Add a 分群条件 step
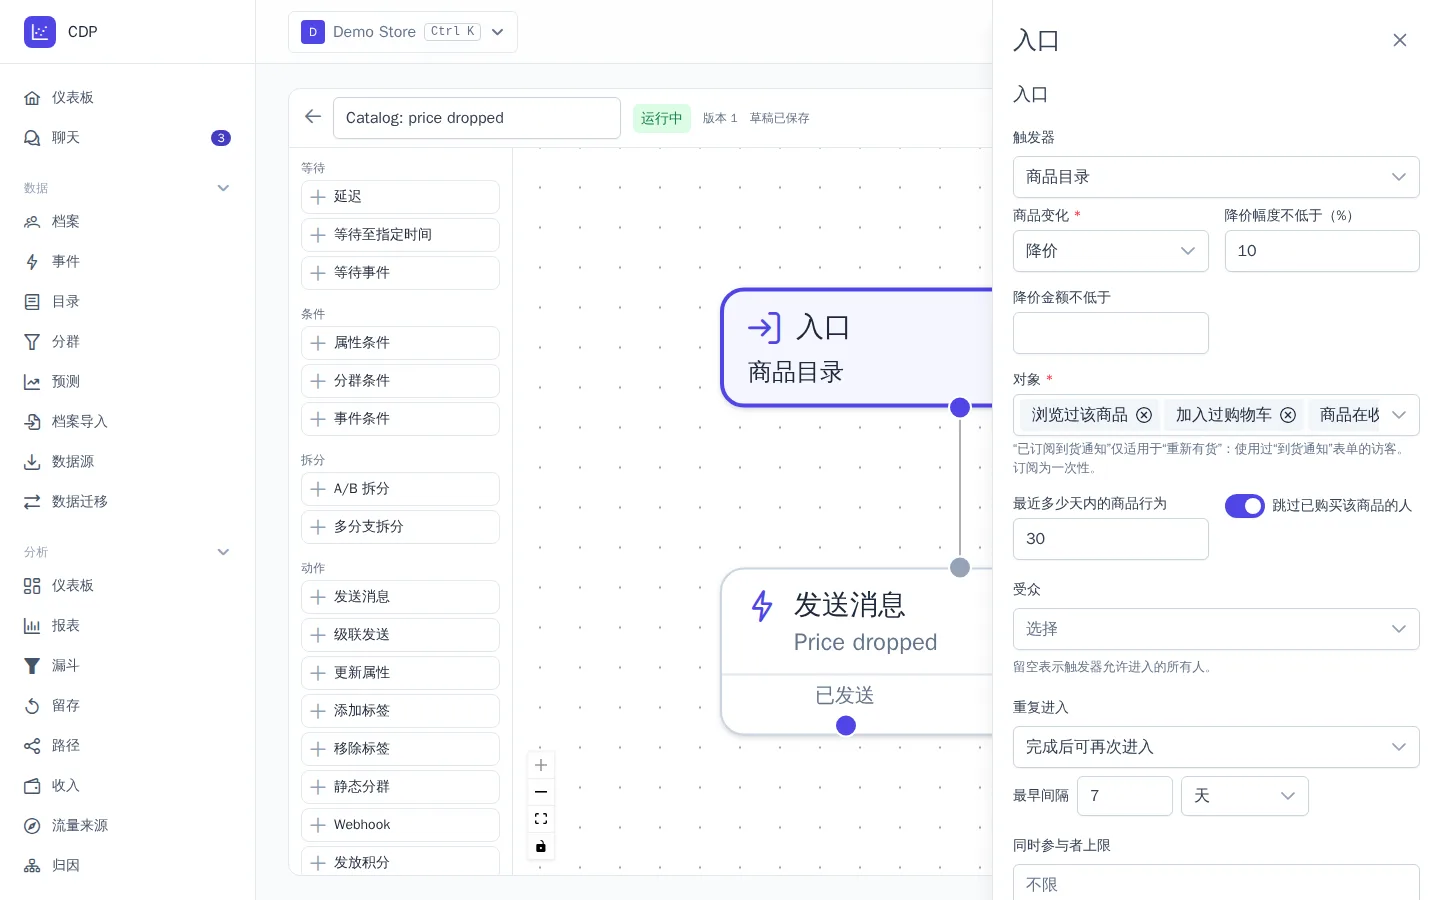Image resolution: width=1440 pixels, height=900 pixels. (400, 381)
